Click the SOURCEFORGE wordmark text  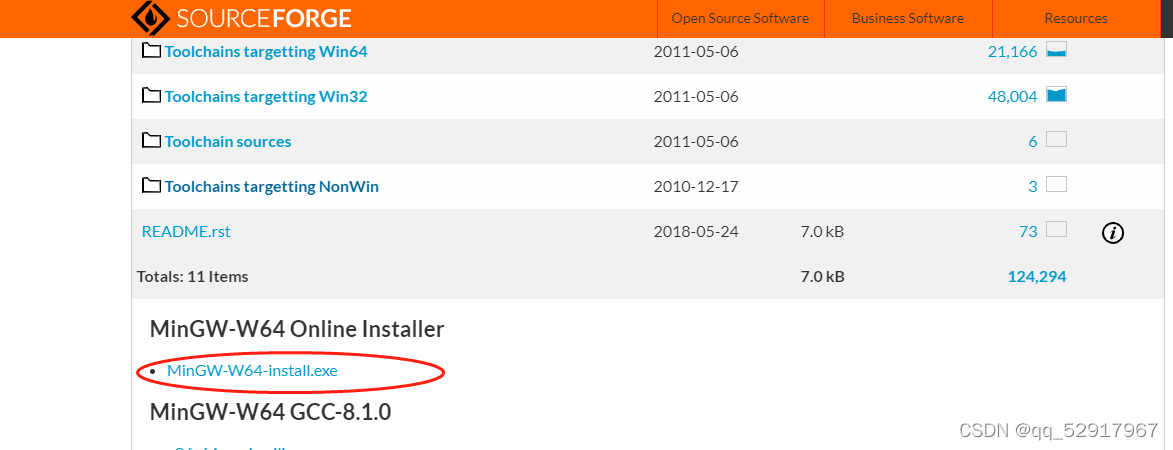pos(264,19)
